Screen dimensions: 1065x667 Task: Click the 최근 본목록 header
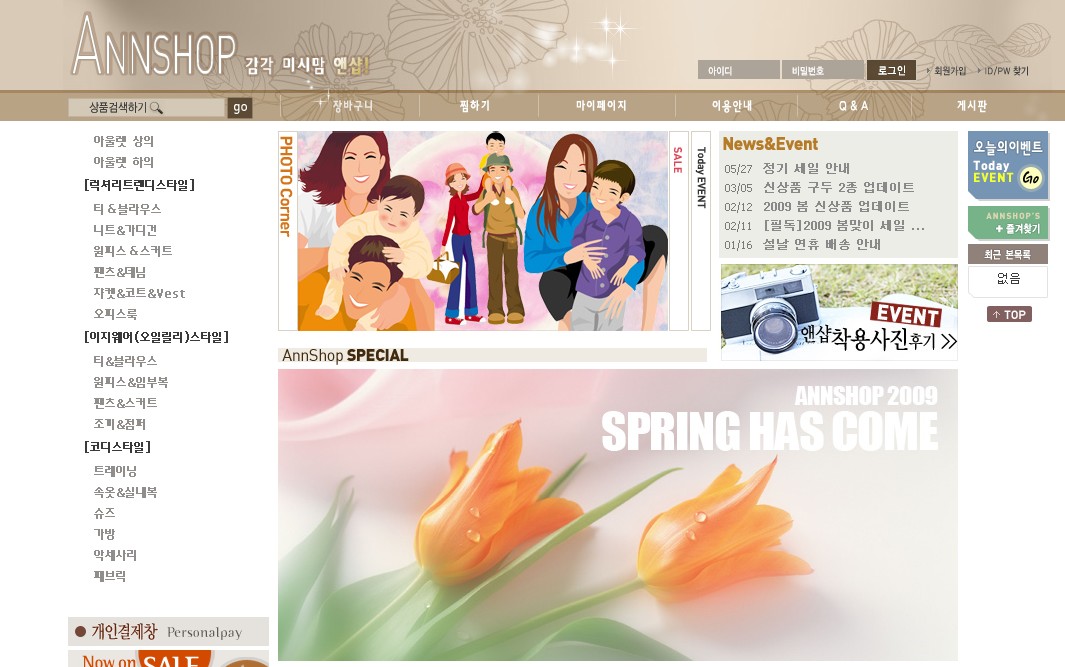1008,254
